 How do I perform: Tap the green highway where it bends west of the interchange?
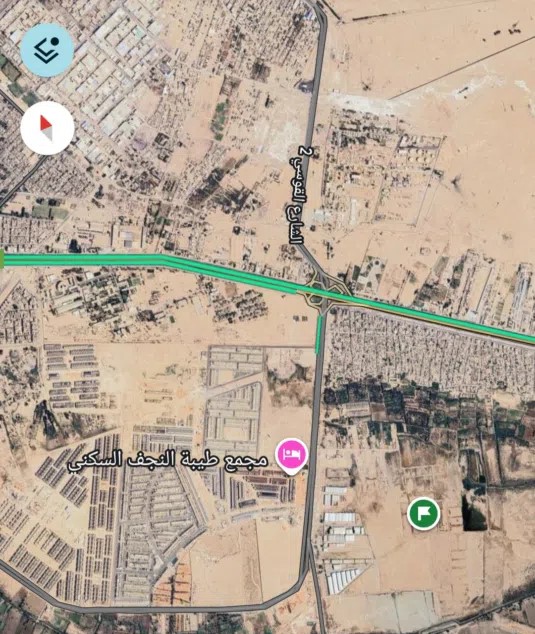[x=166, y=259]
